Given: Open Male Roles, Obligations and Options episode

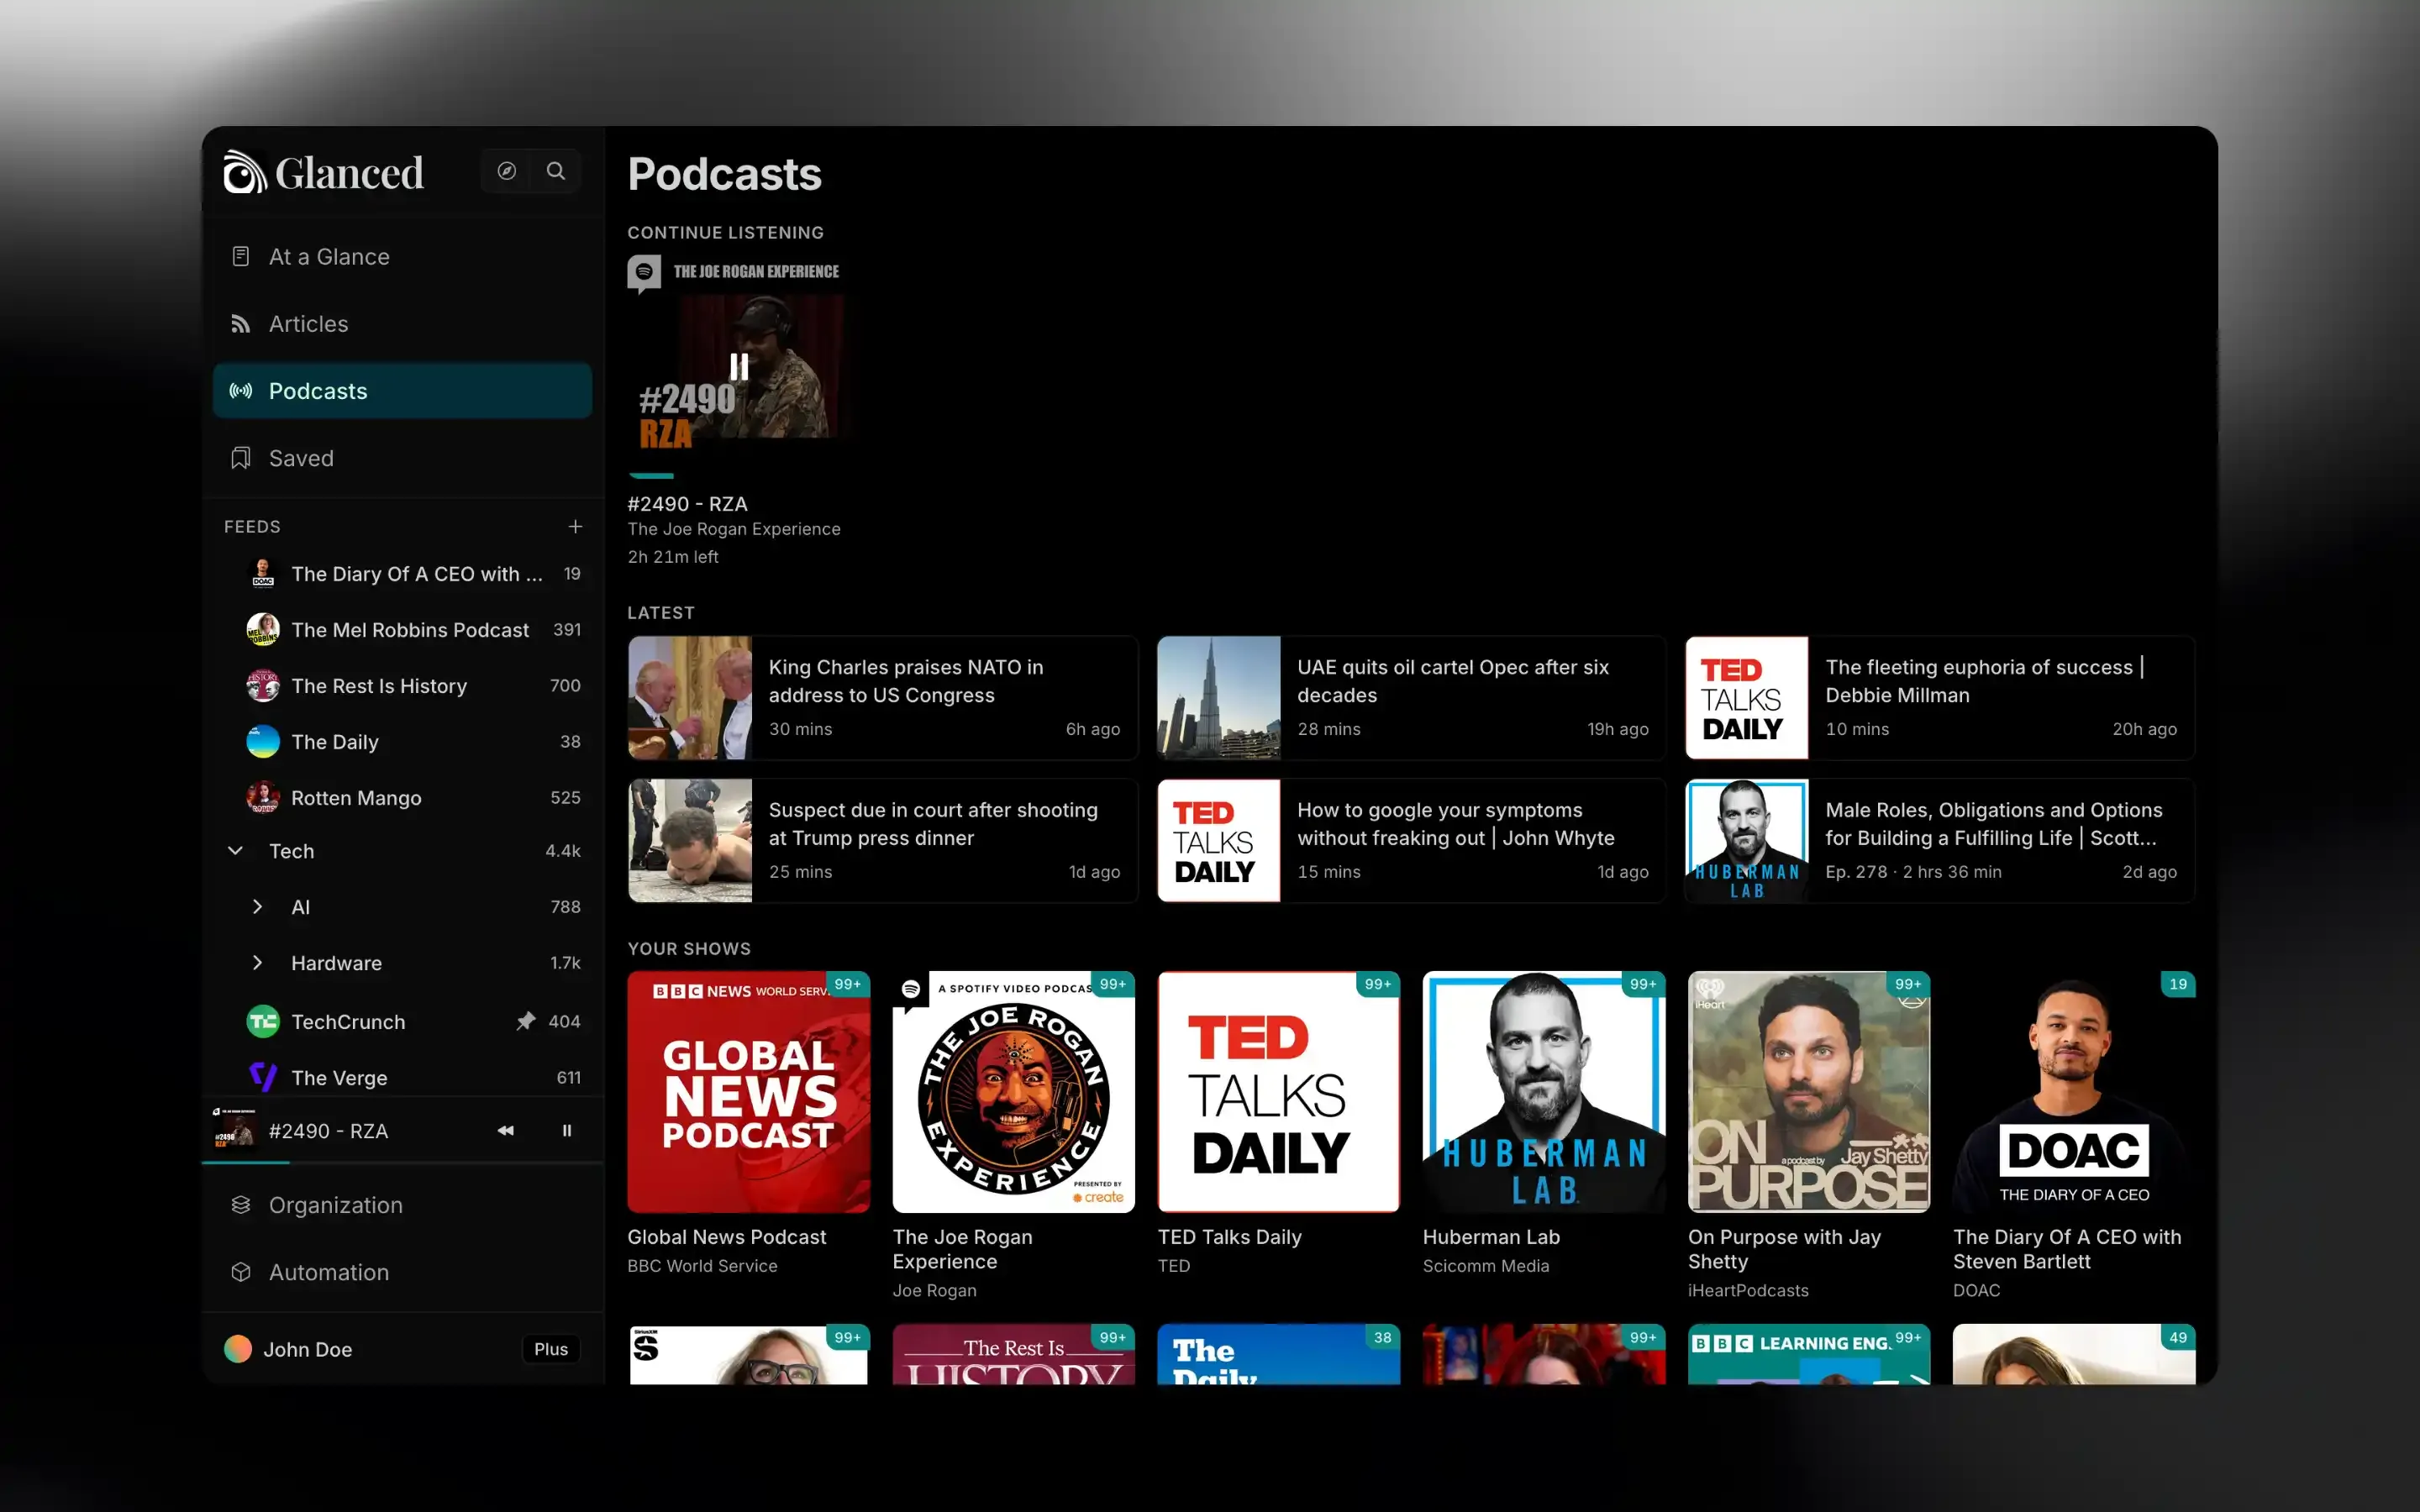Looking at the screenshot, I should click(1941, 841).
